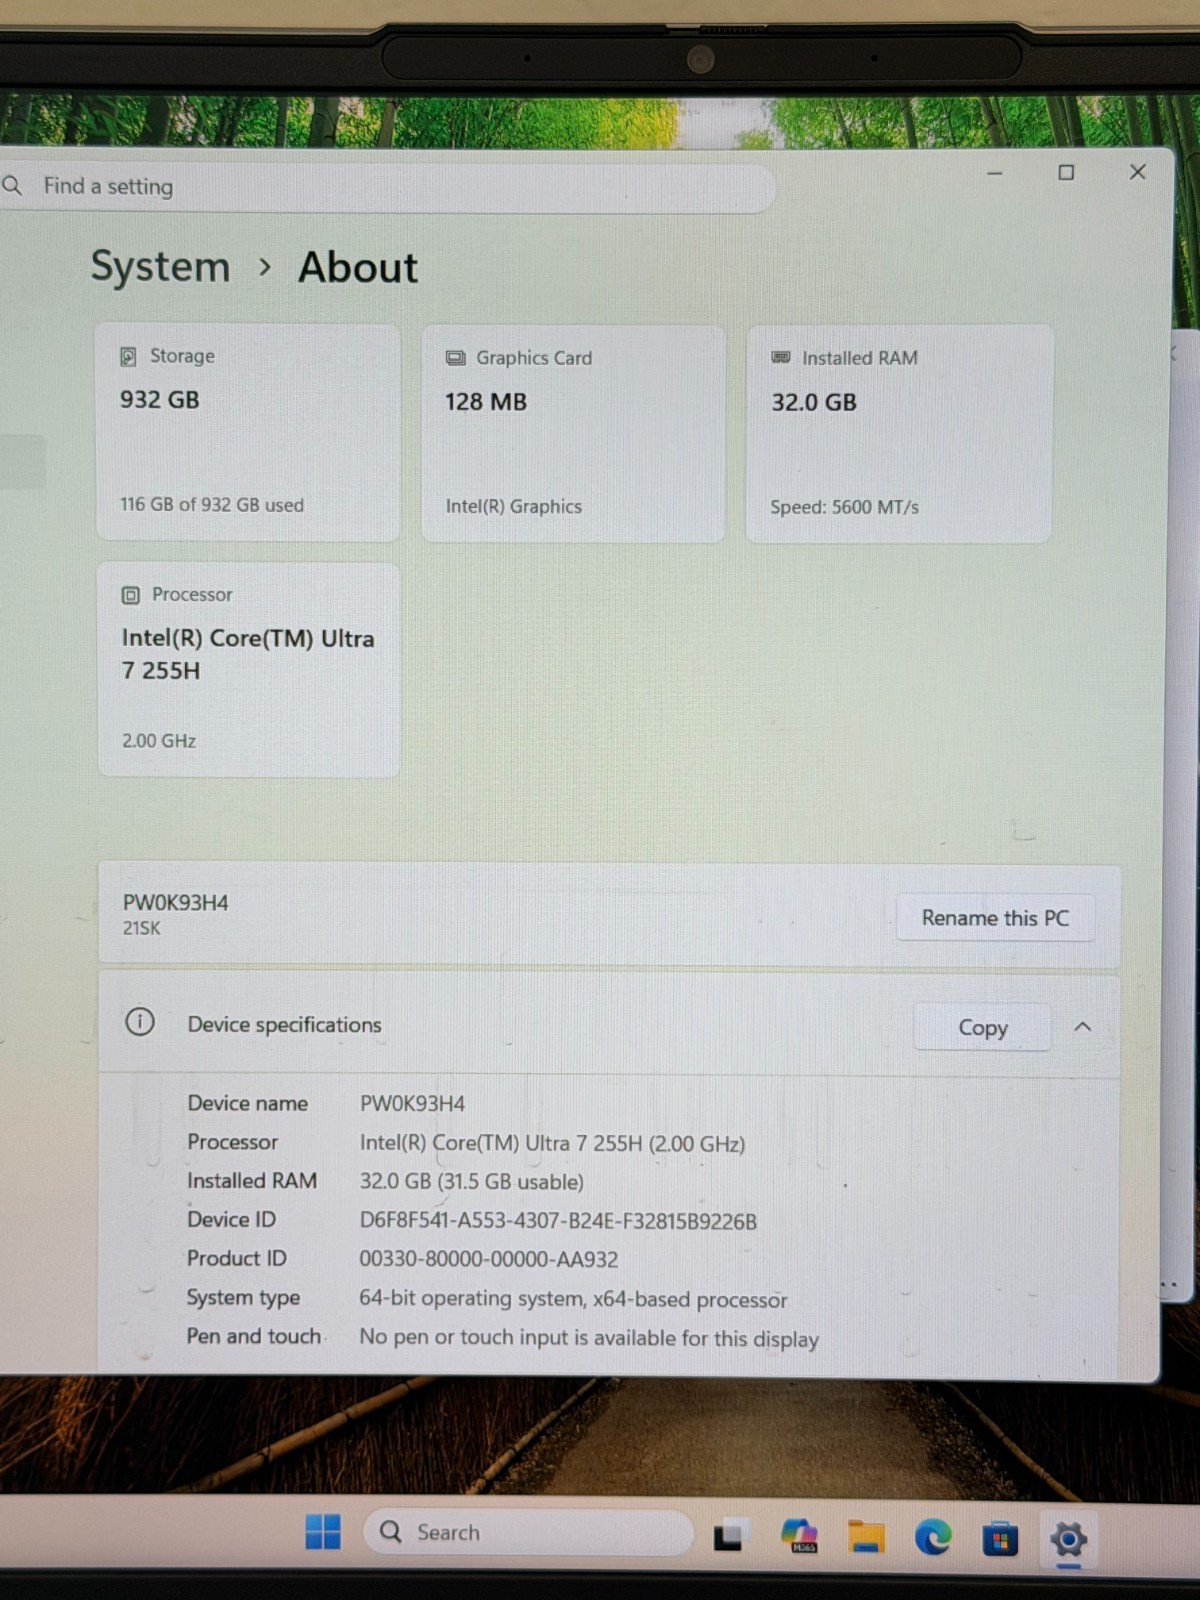
Task: Close the Settings window
Action: pyautogui.click(x=1137, y=172)
